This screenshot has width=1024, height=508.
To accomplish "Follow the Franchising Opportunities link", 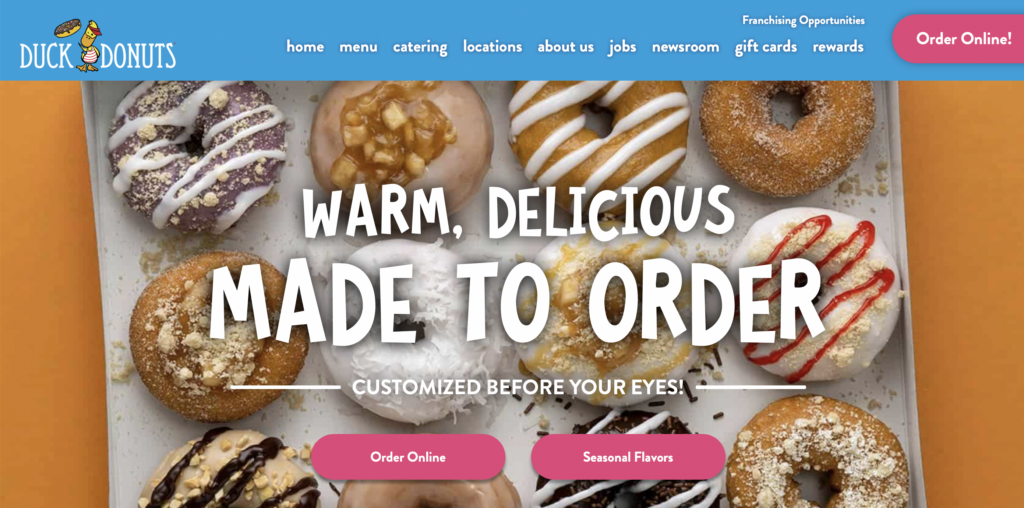I will coord(803,20).
